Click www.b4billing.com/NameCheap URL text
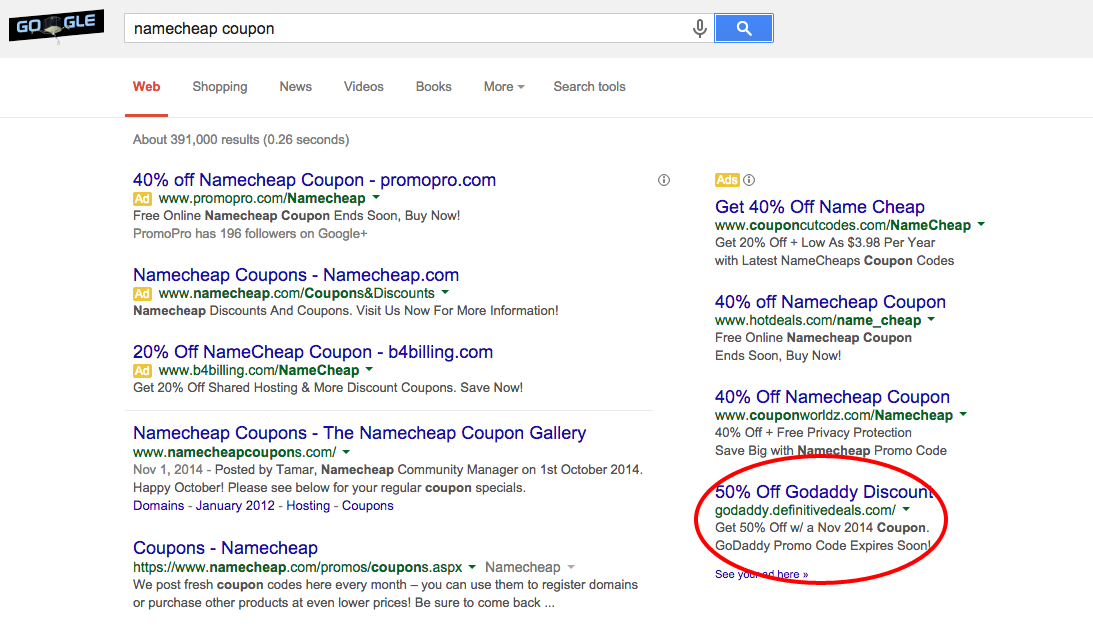This screenshot has height=631, width=1093. 259,370
